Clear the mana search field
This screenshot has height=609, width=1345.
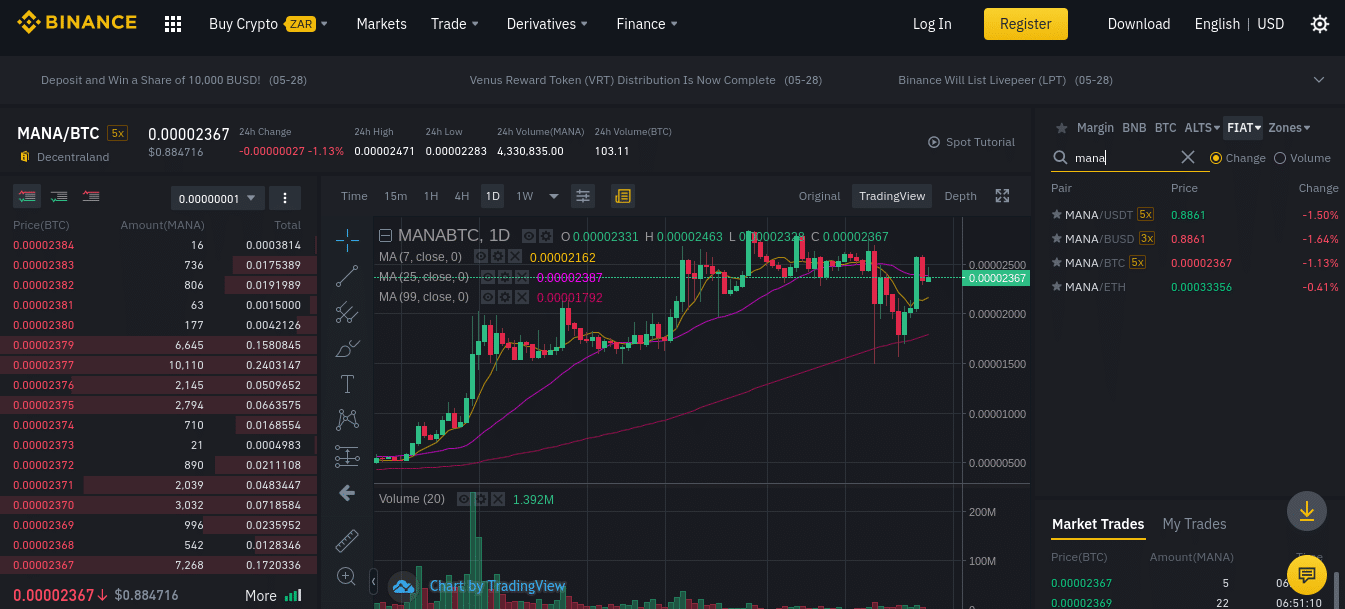1188,157
